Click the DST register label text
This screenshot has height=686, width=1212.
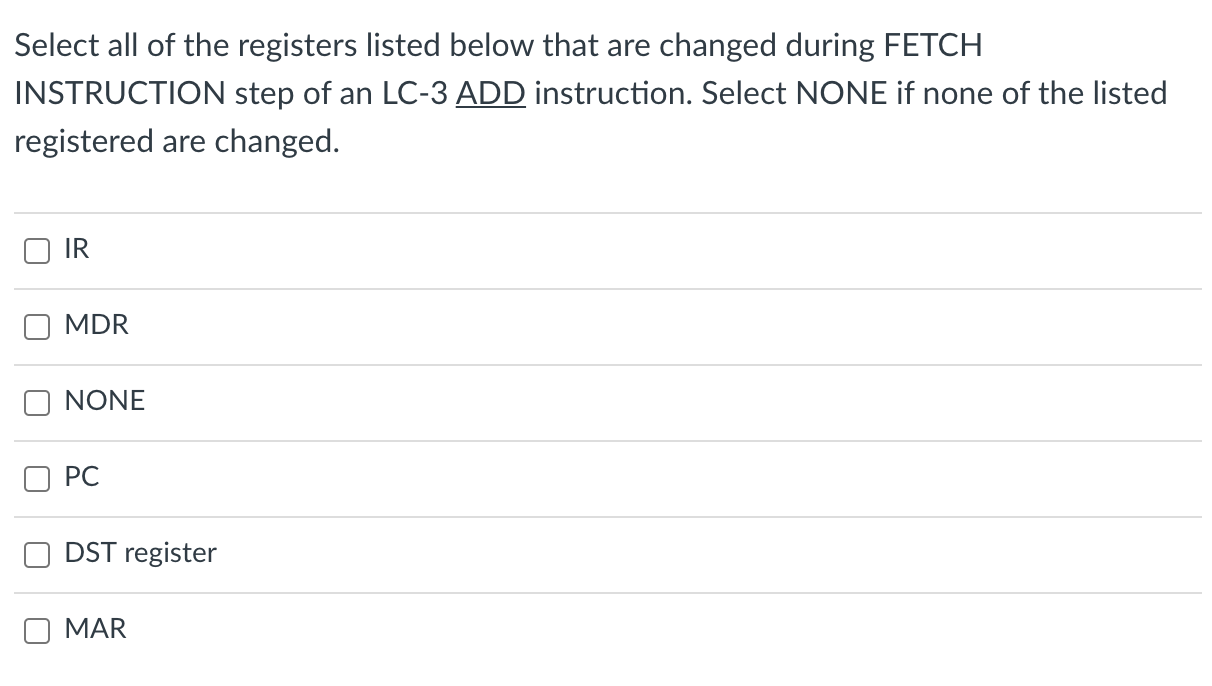click(140, 553)
